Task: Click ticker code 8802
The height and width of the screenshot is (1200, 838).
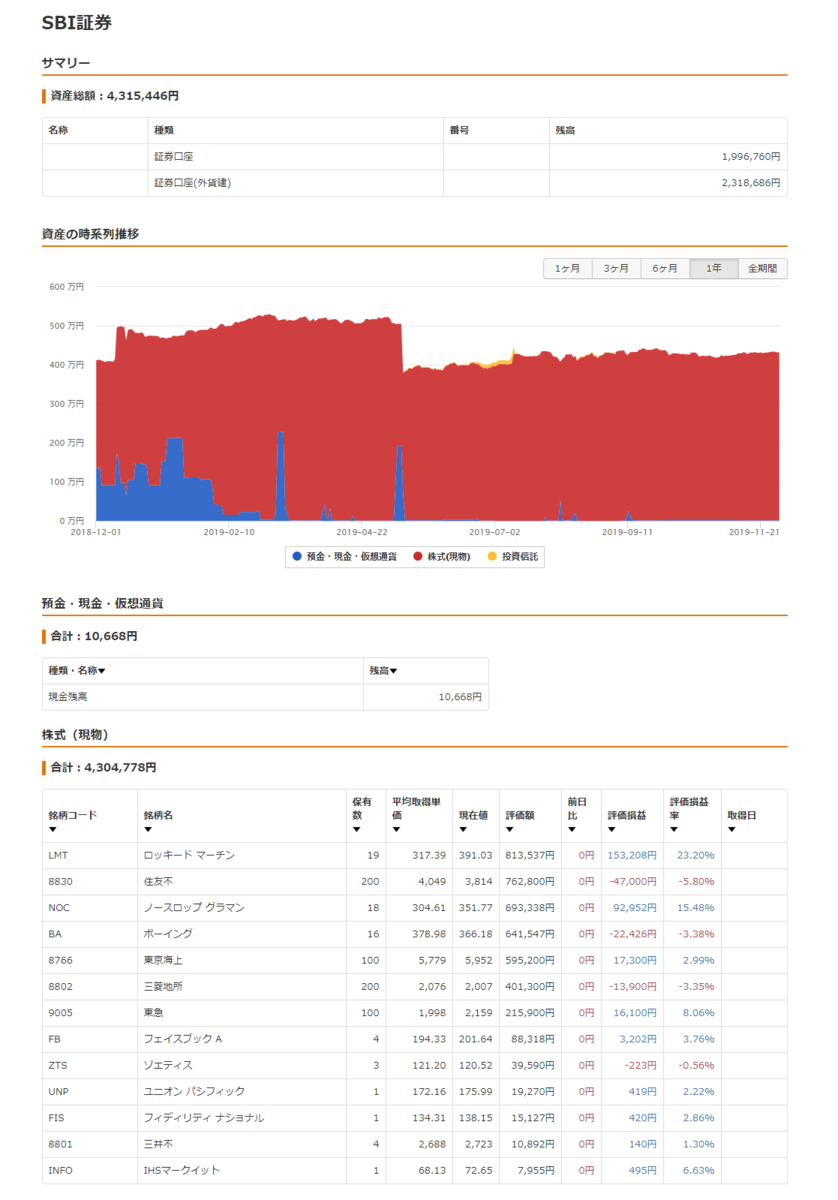Action: pos(60,986)
